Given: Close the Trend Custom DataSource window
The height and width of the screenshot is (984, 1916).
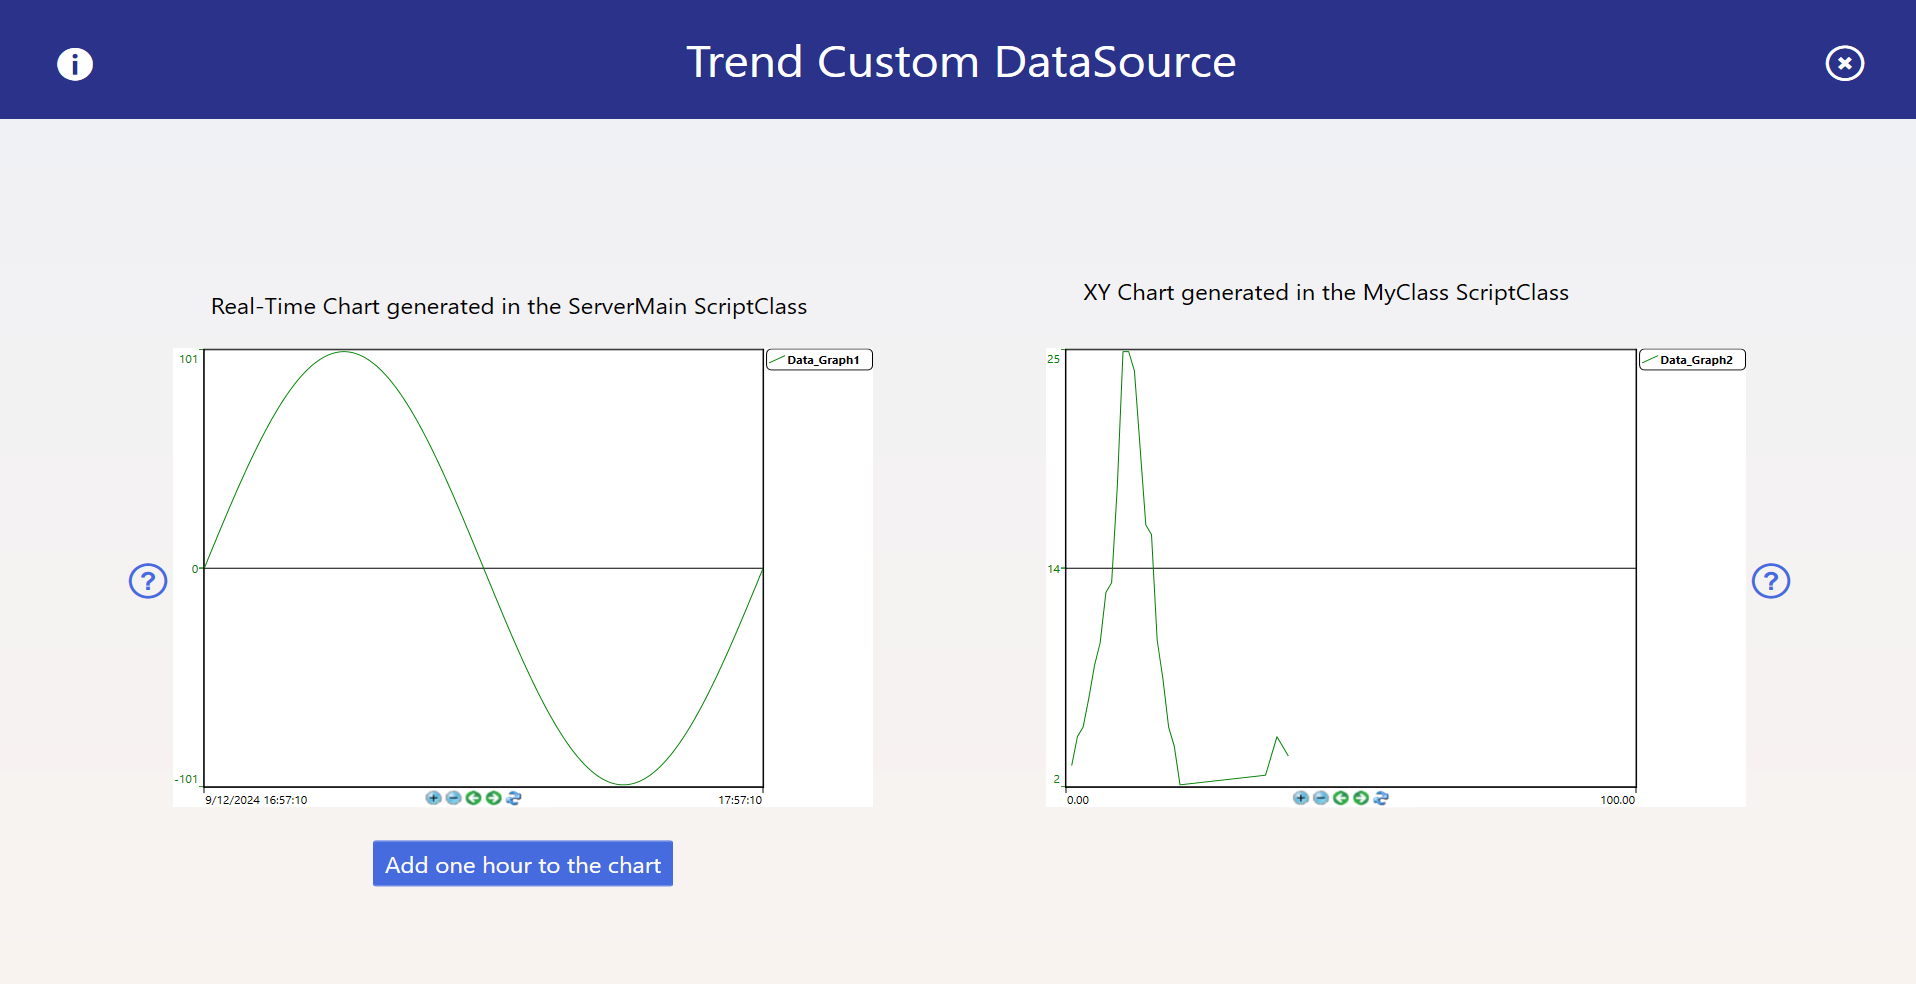Looking at the screenshot, I should pos(1844,64).
